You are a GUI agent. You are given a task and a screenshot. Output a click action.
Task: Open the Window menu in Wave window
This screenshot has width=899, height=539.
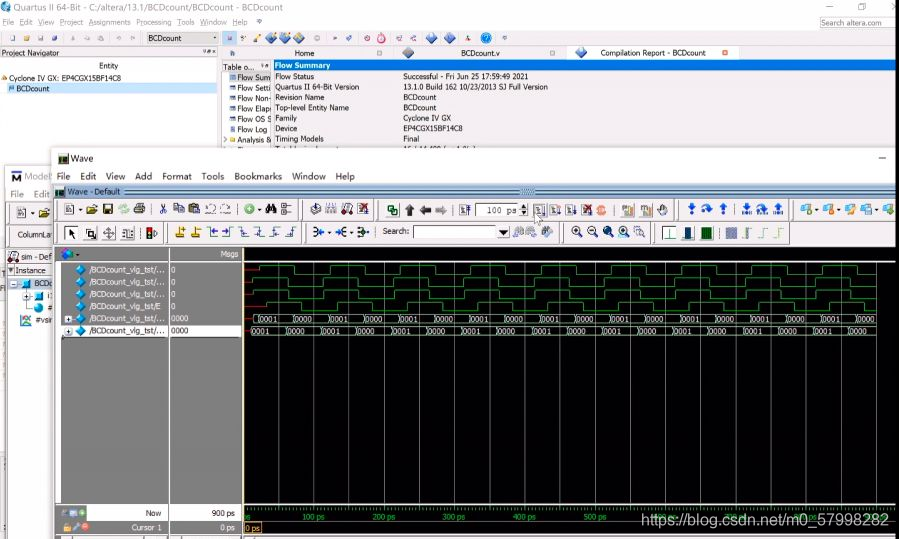(308, 177)
